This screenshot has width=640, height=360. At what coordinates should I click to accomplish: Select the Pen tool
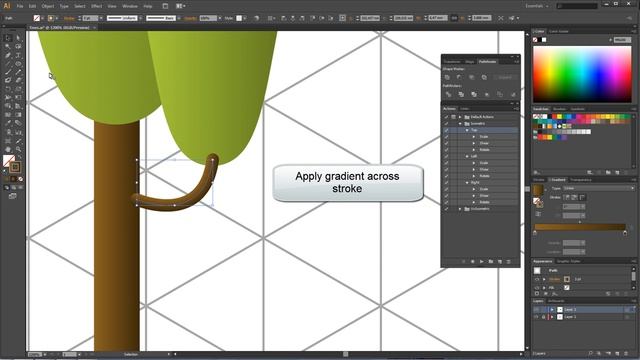pyautogui.click(x=8, y=55)
